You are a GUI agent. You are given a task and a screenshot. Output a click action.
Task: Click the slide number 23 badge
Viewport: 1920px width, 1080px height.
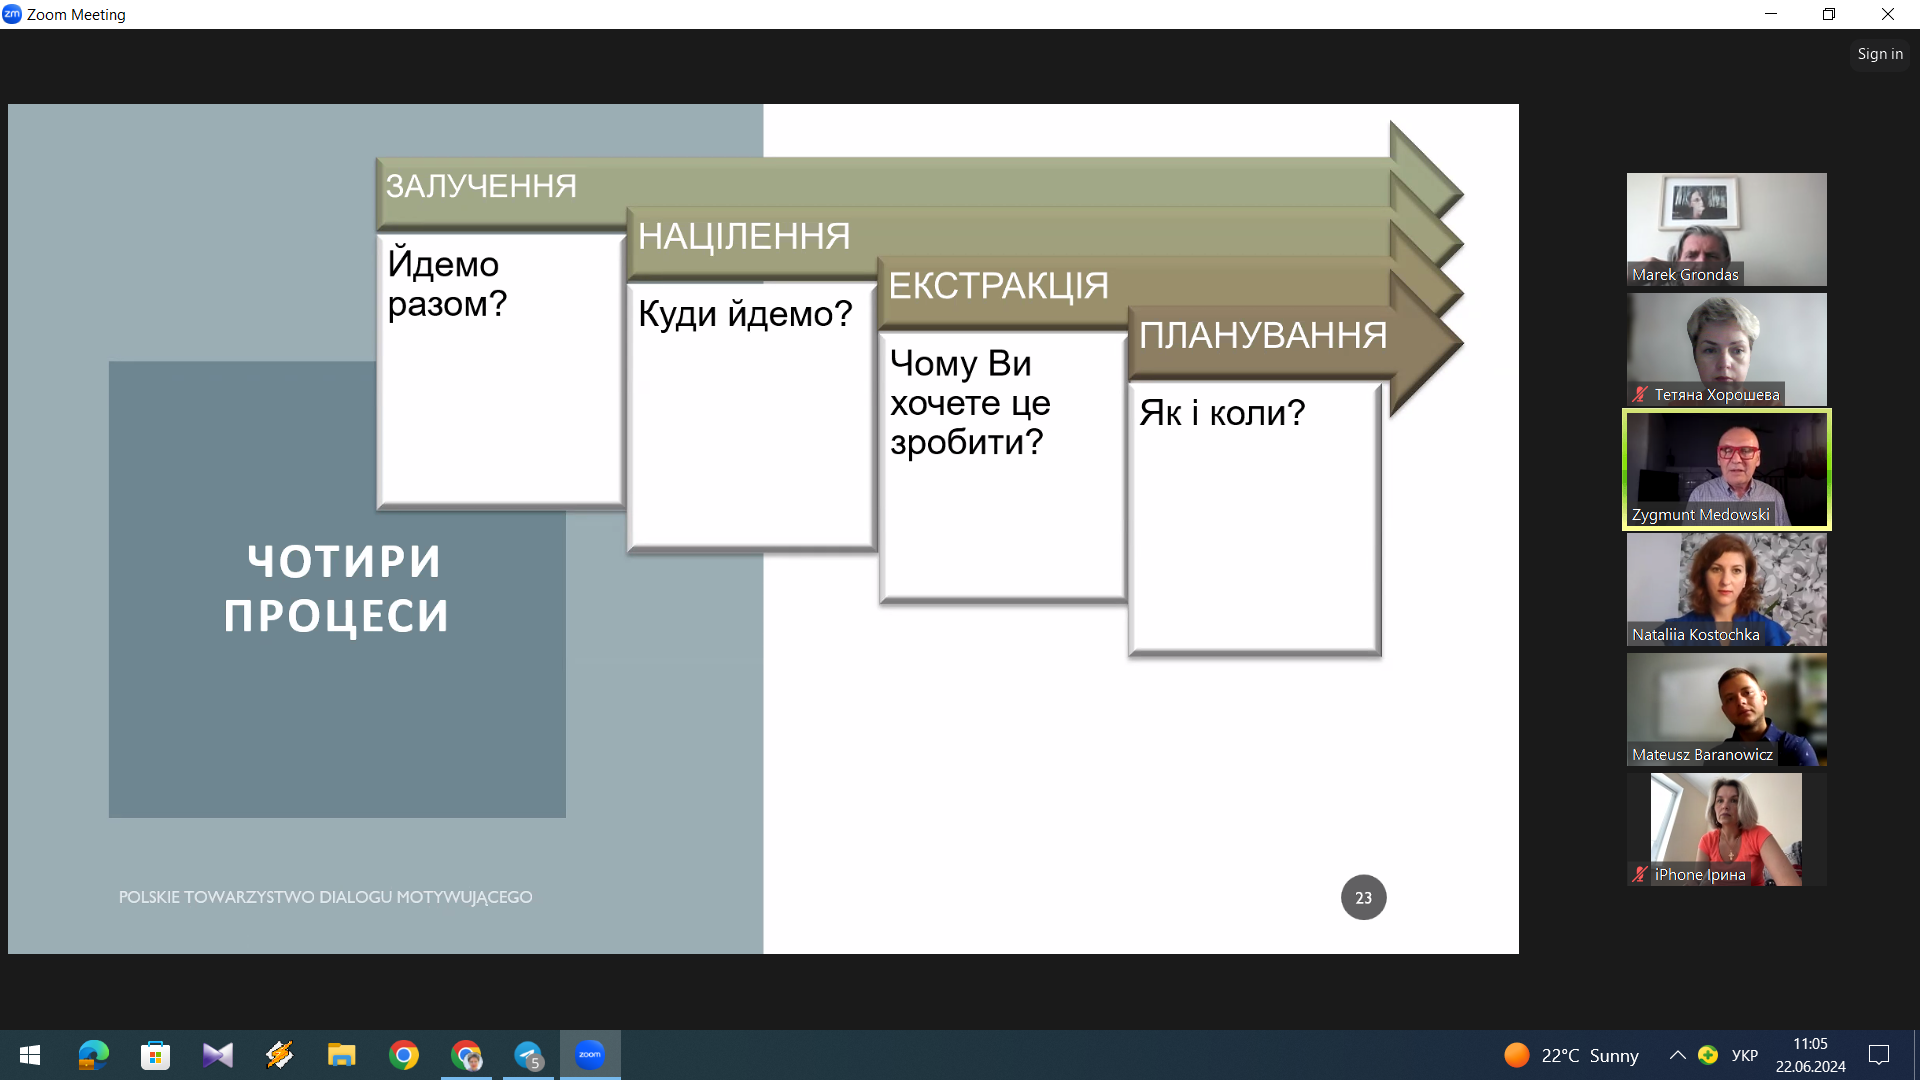[1363, 897]
